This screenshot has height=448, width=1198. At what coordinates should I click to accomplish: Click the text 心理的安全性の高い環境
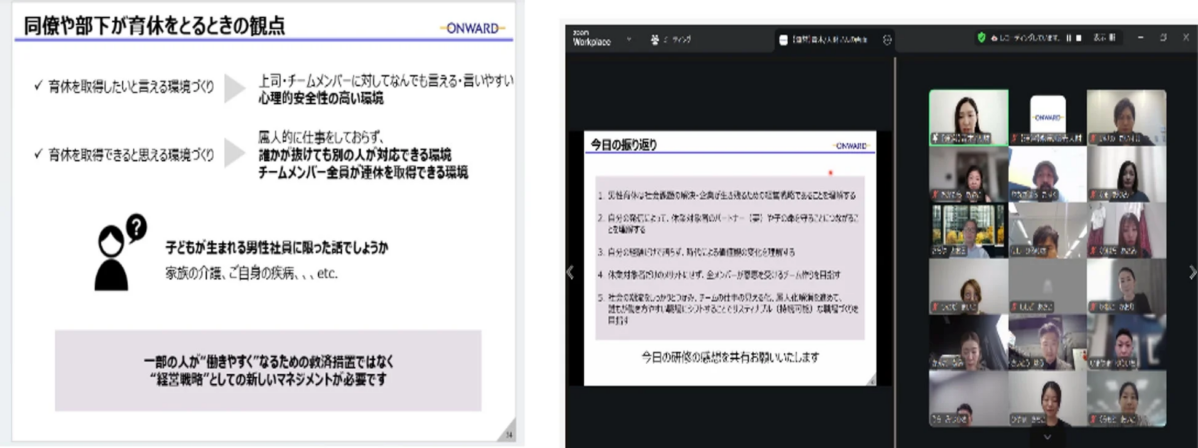tap(321, 100)
